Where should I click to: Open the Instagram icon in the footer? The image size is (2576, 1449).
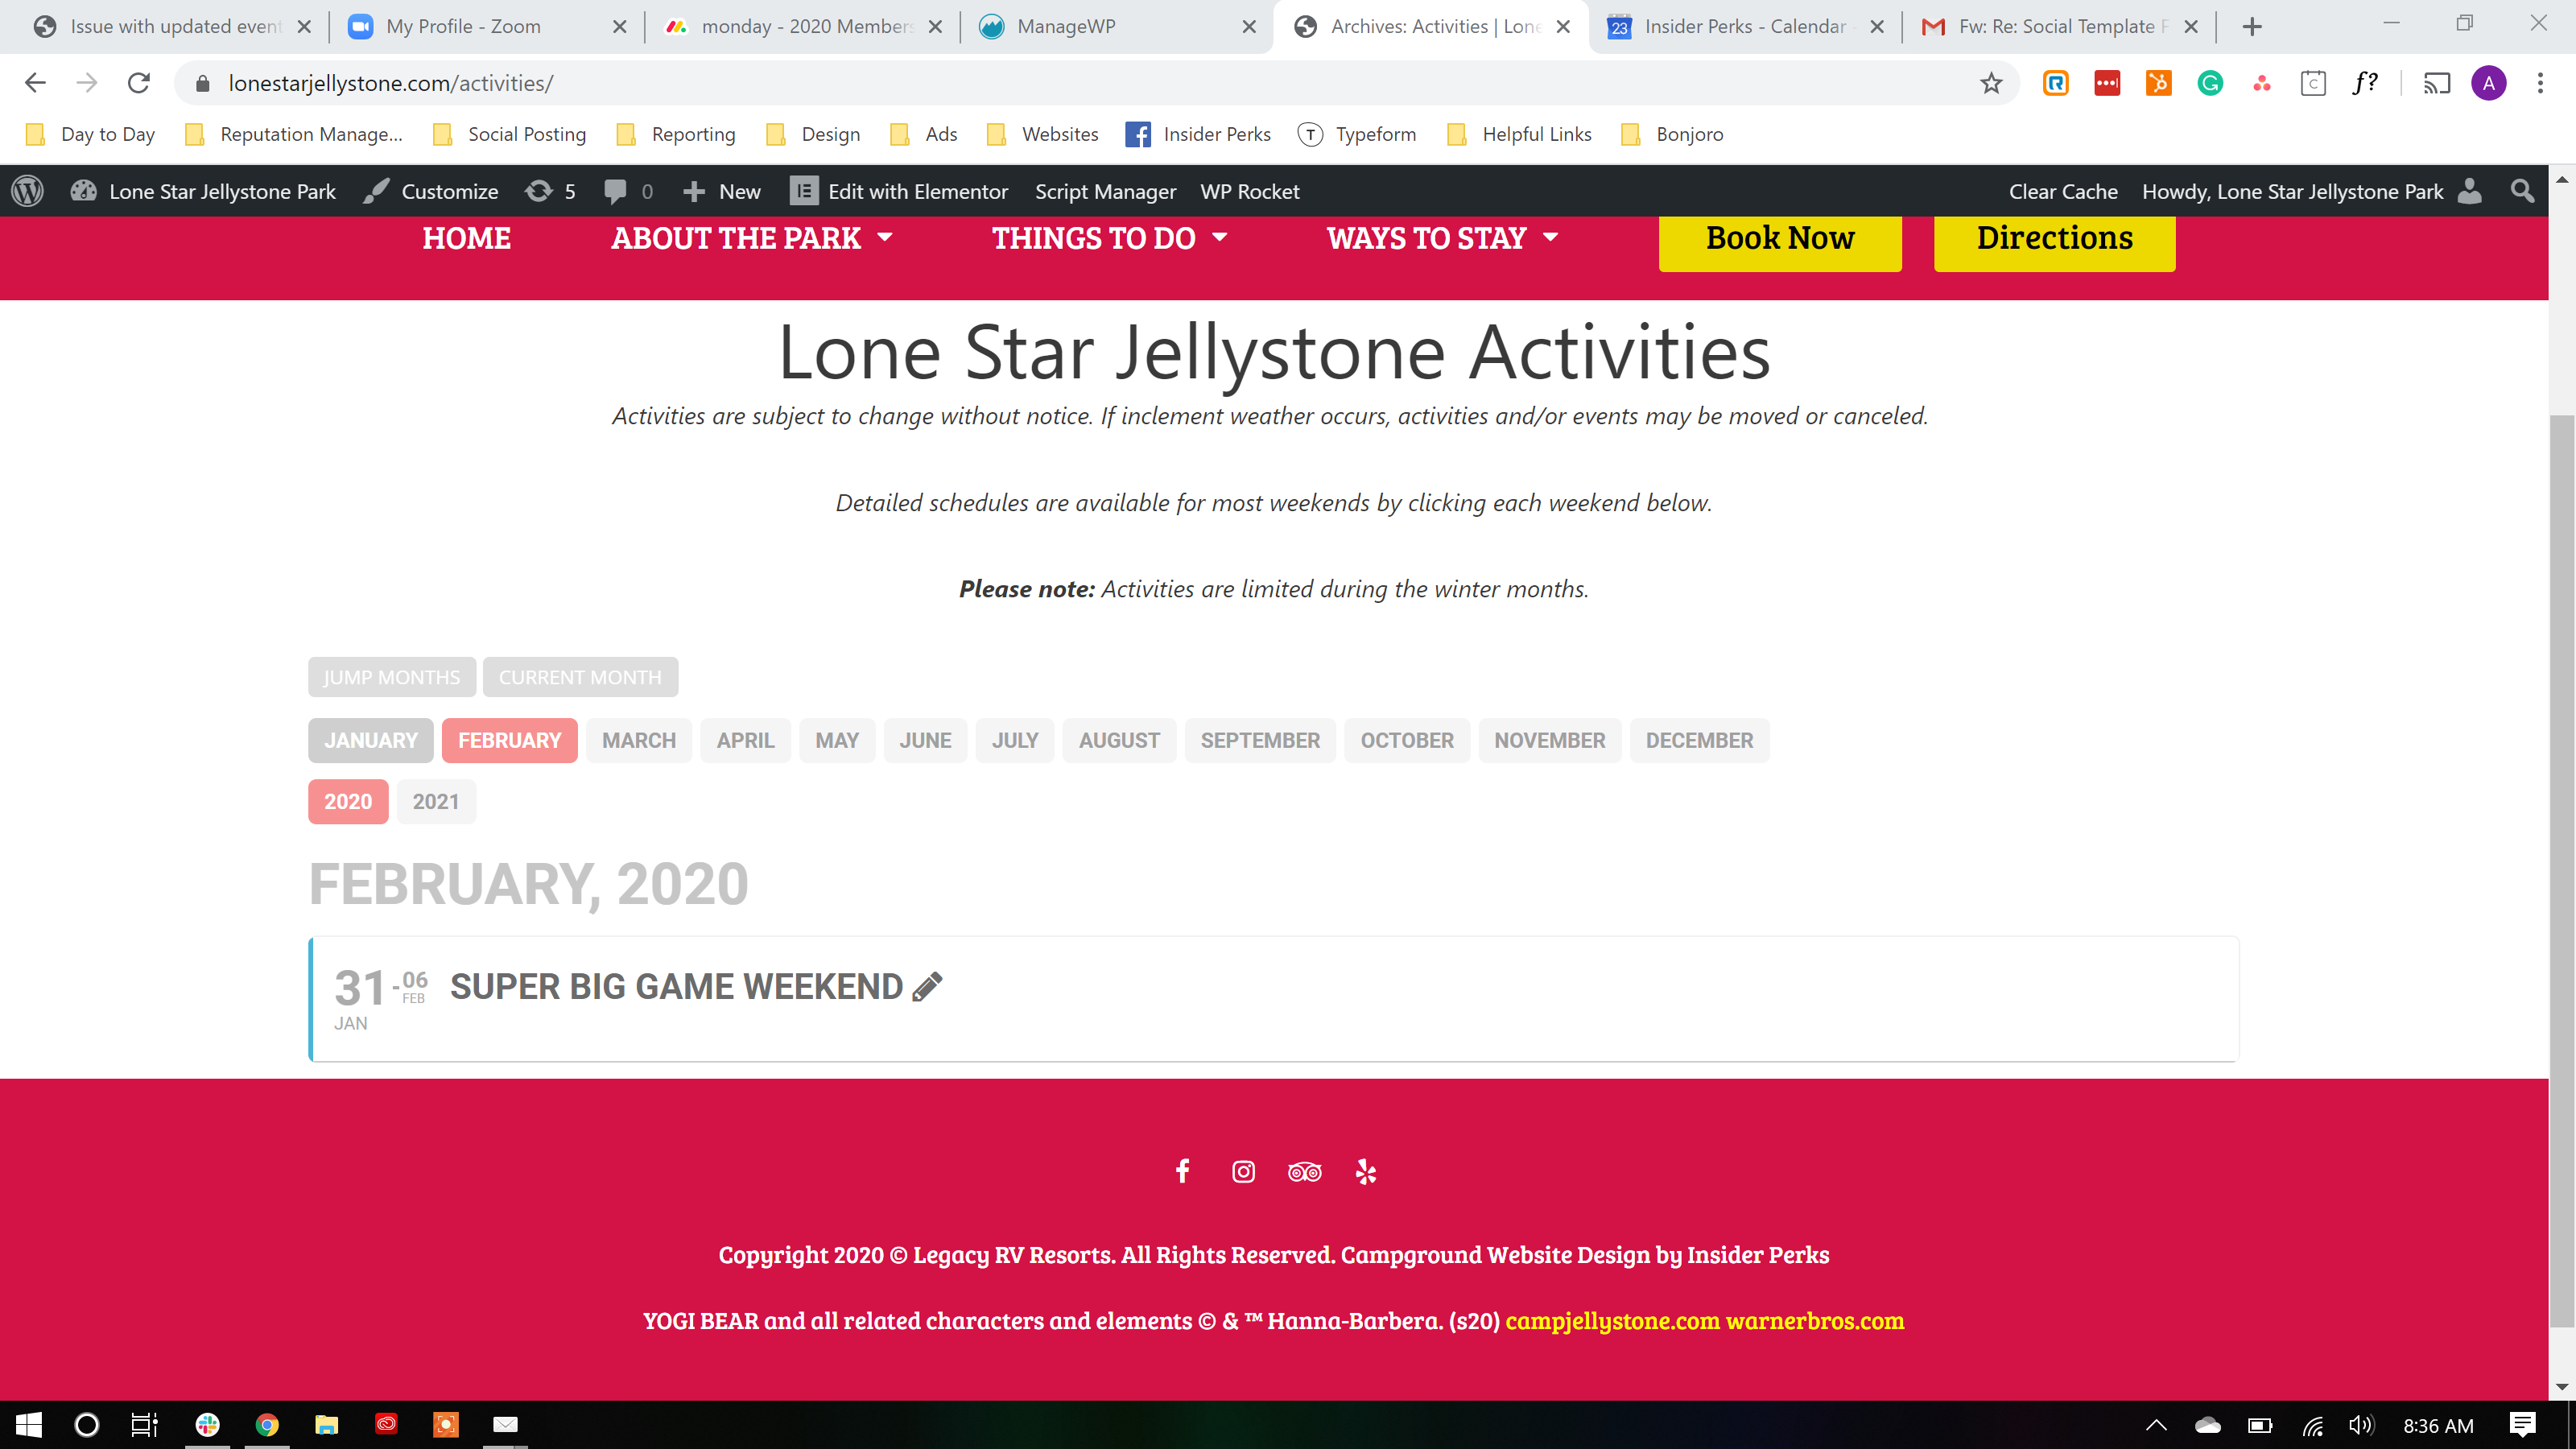point(1243,1171)
